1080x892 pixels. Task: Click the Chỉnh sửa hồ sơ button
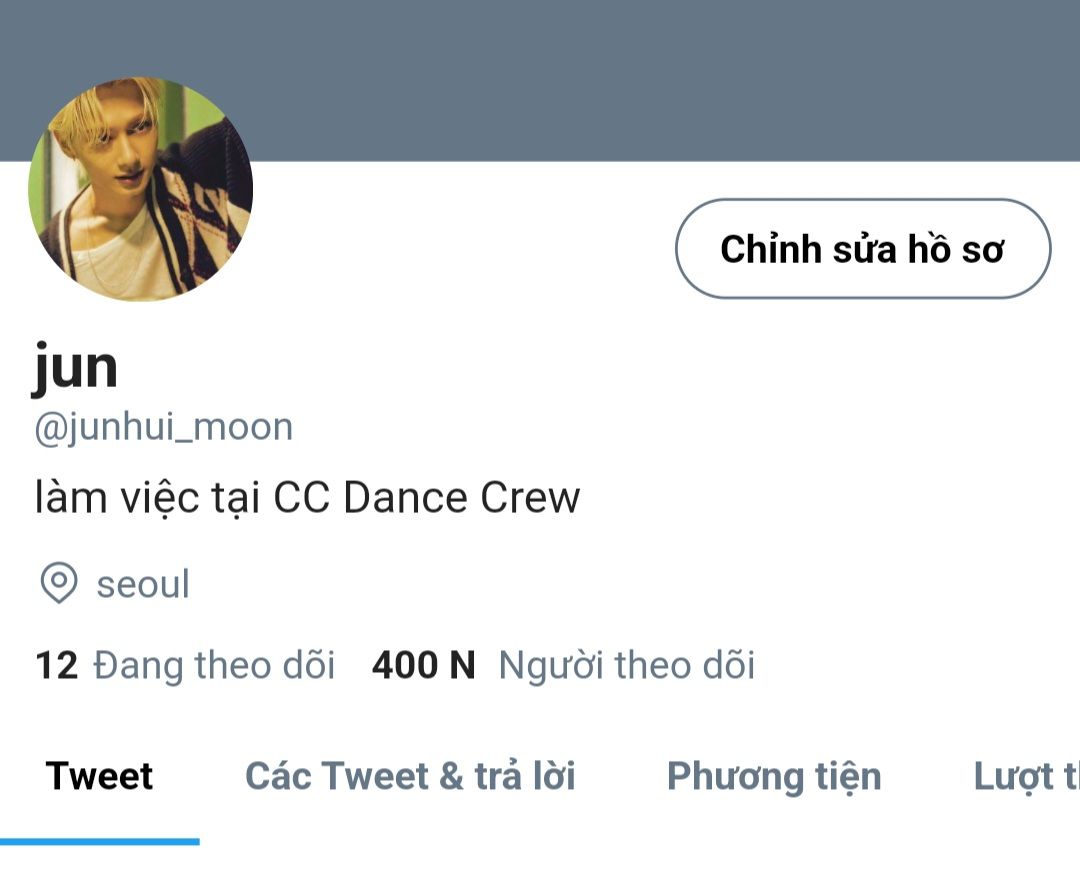click(x=863, y=249)
